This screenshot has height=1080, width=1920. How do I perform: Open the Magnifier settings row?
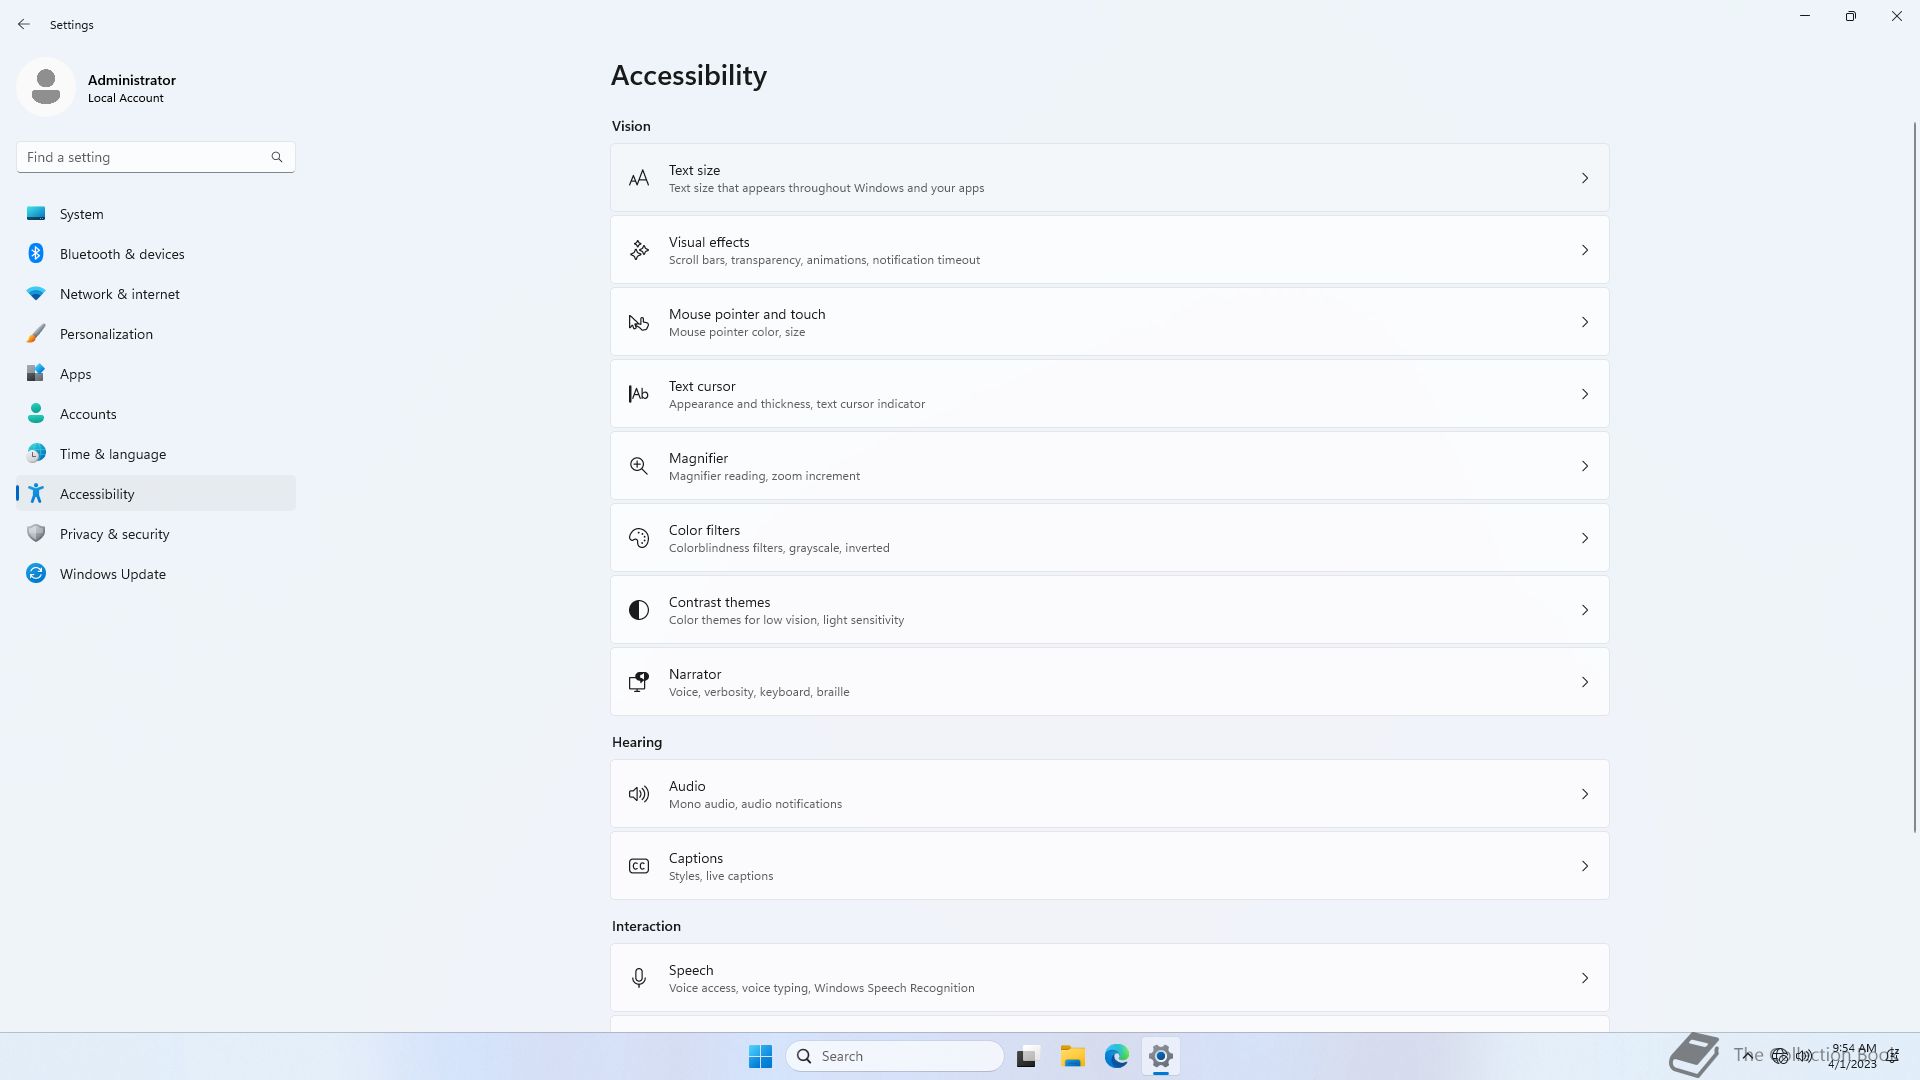point(1110,466)
